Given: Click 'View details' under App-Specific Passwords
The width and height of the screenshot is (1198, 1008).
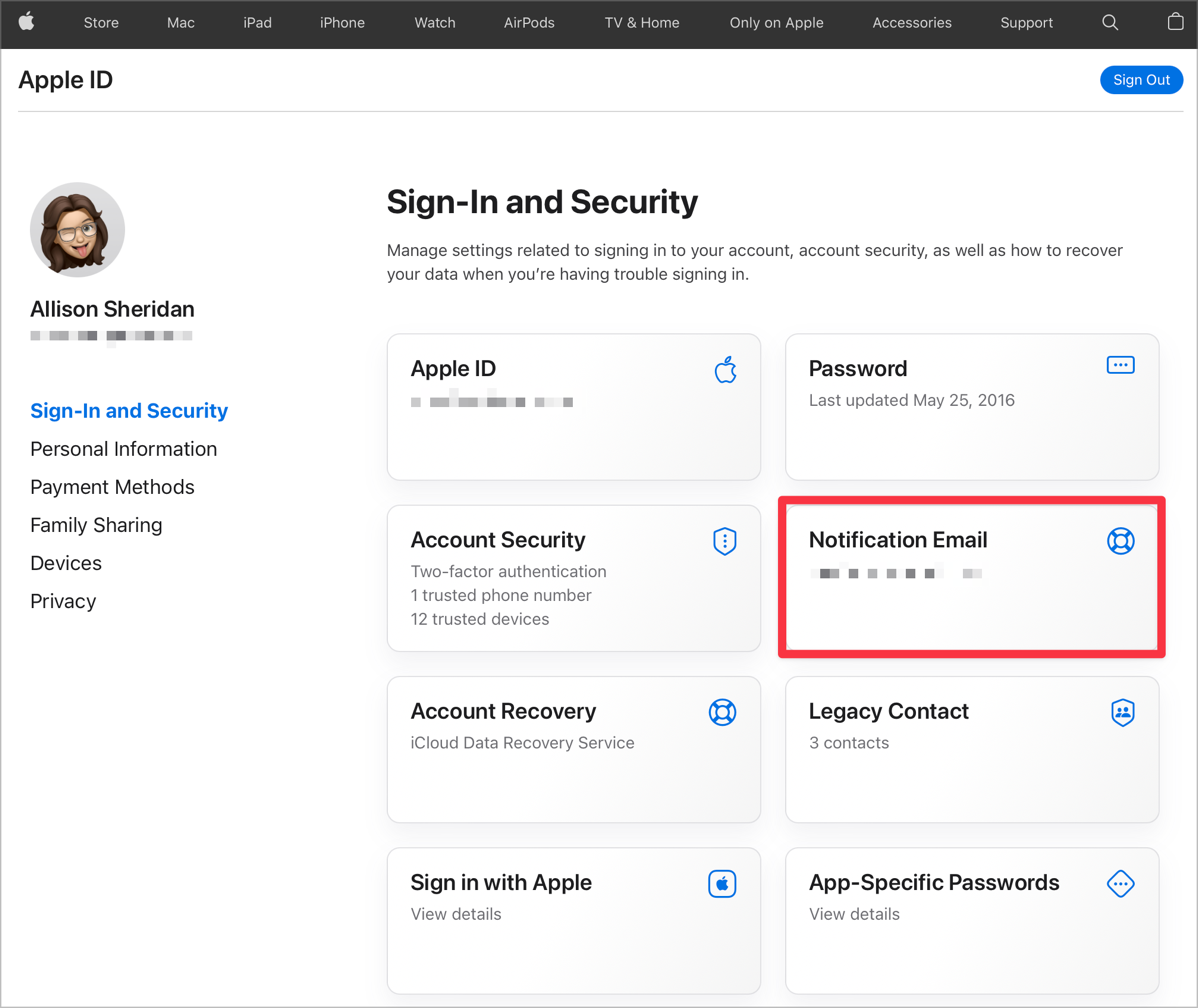Looking at the screenshot, I should (x=854, y=914).
